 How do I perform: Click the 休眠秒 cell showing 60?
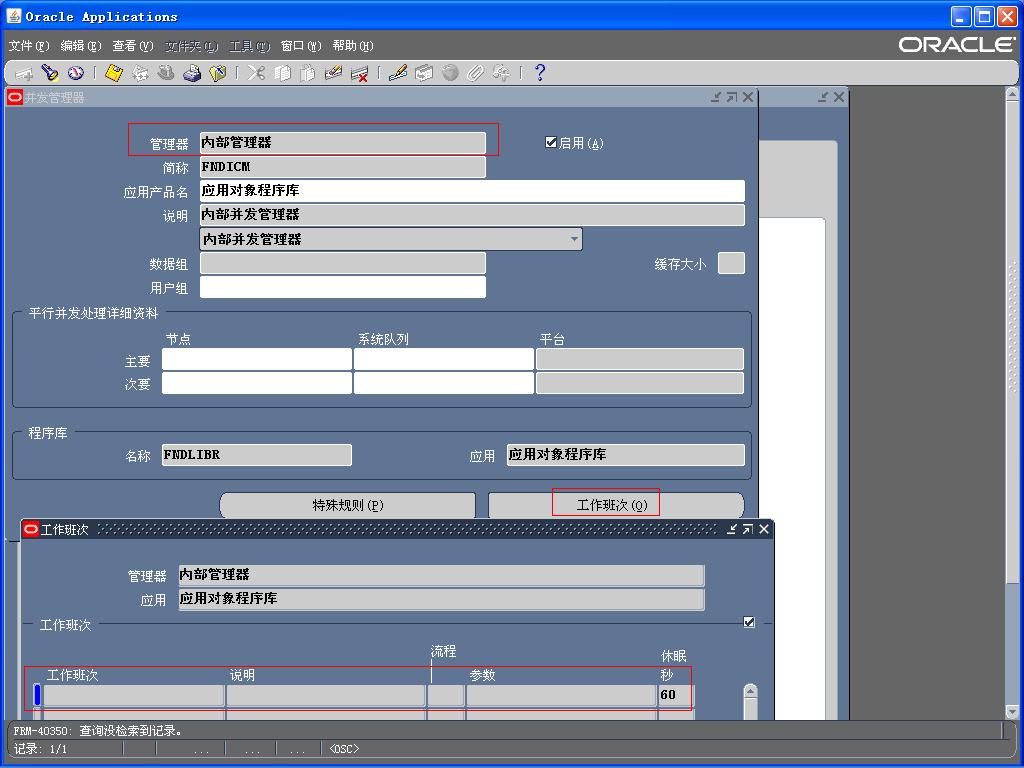point(677,695)
